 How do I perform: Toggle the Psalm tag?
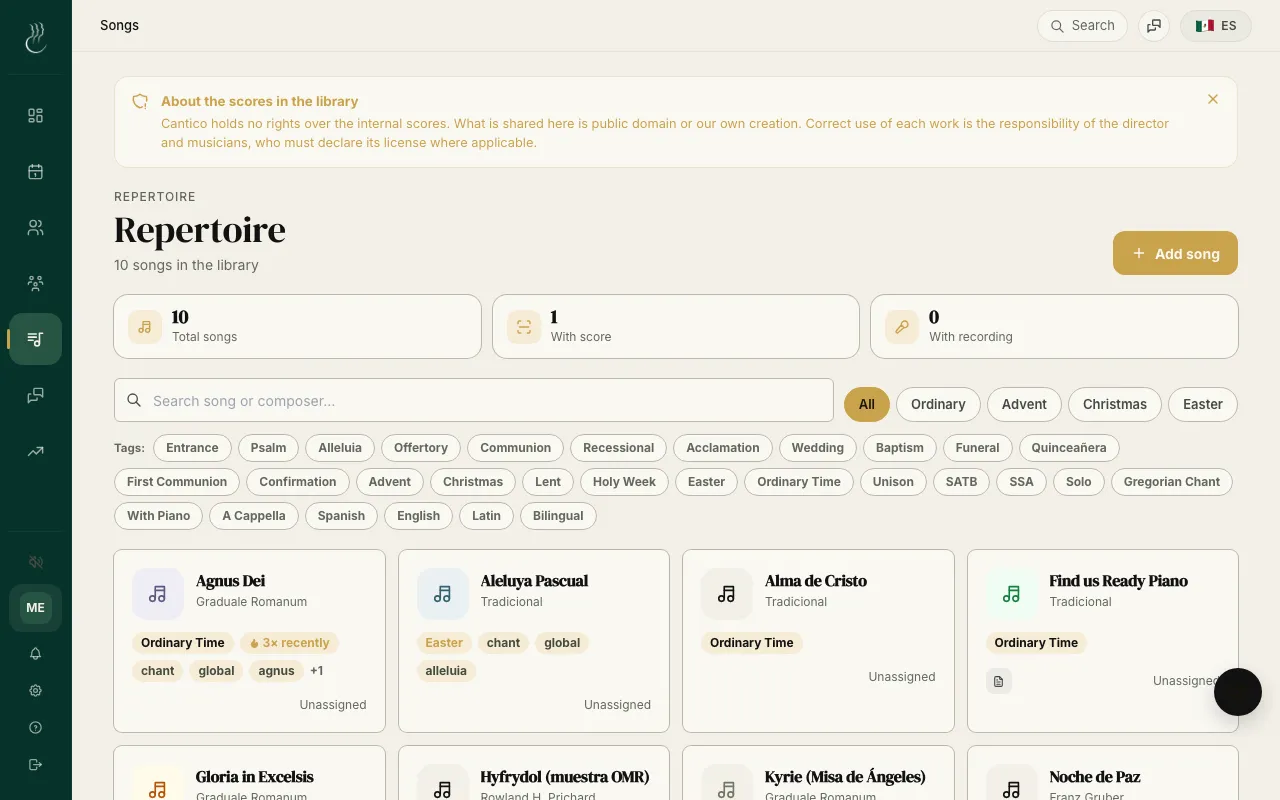click(268, 448)
